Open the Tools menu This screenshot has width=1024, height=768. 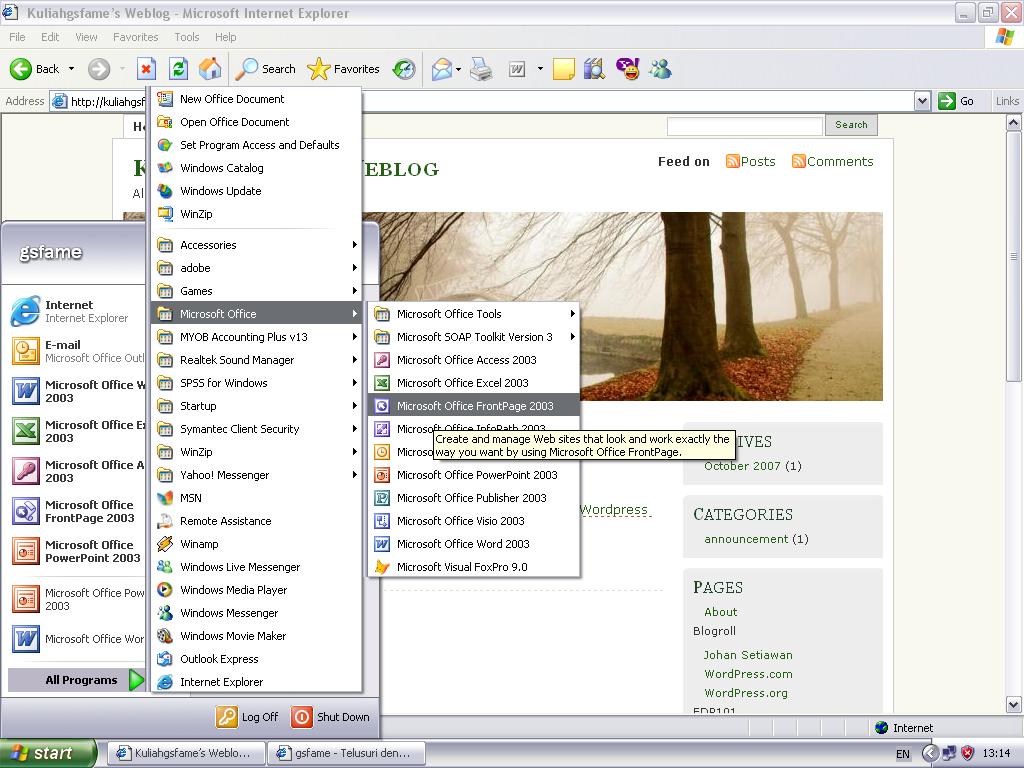[187, 37]
